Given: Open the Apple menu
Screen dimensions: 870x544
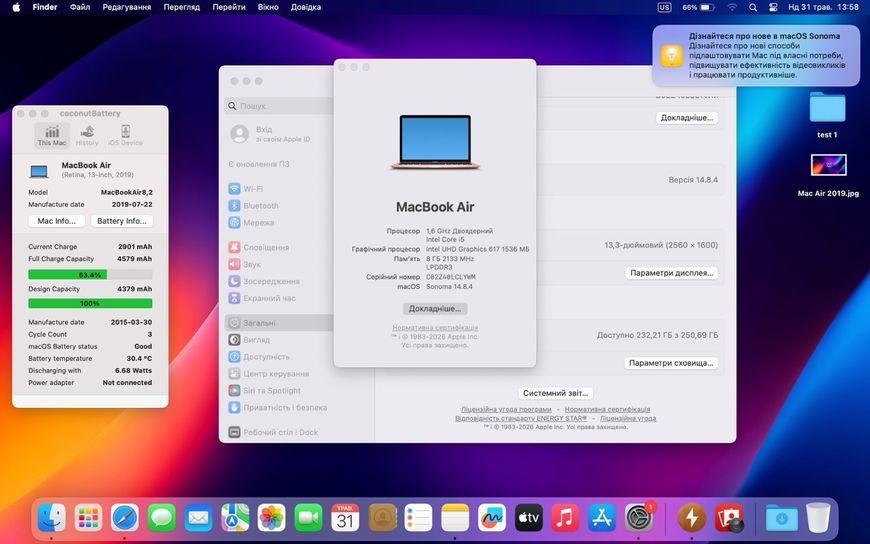Looking at the screenshot, I should (16, 7).
